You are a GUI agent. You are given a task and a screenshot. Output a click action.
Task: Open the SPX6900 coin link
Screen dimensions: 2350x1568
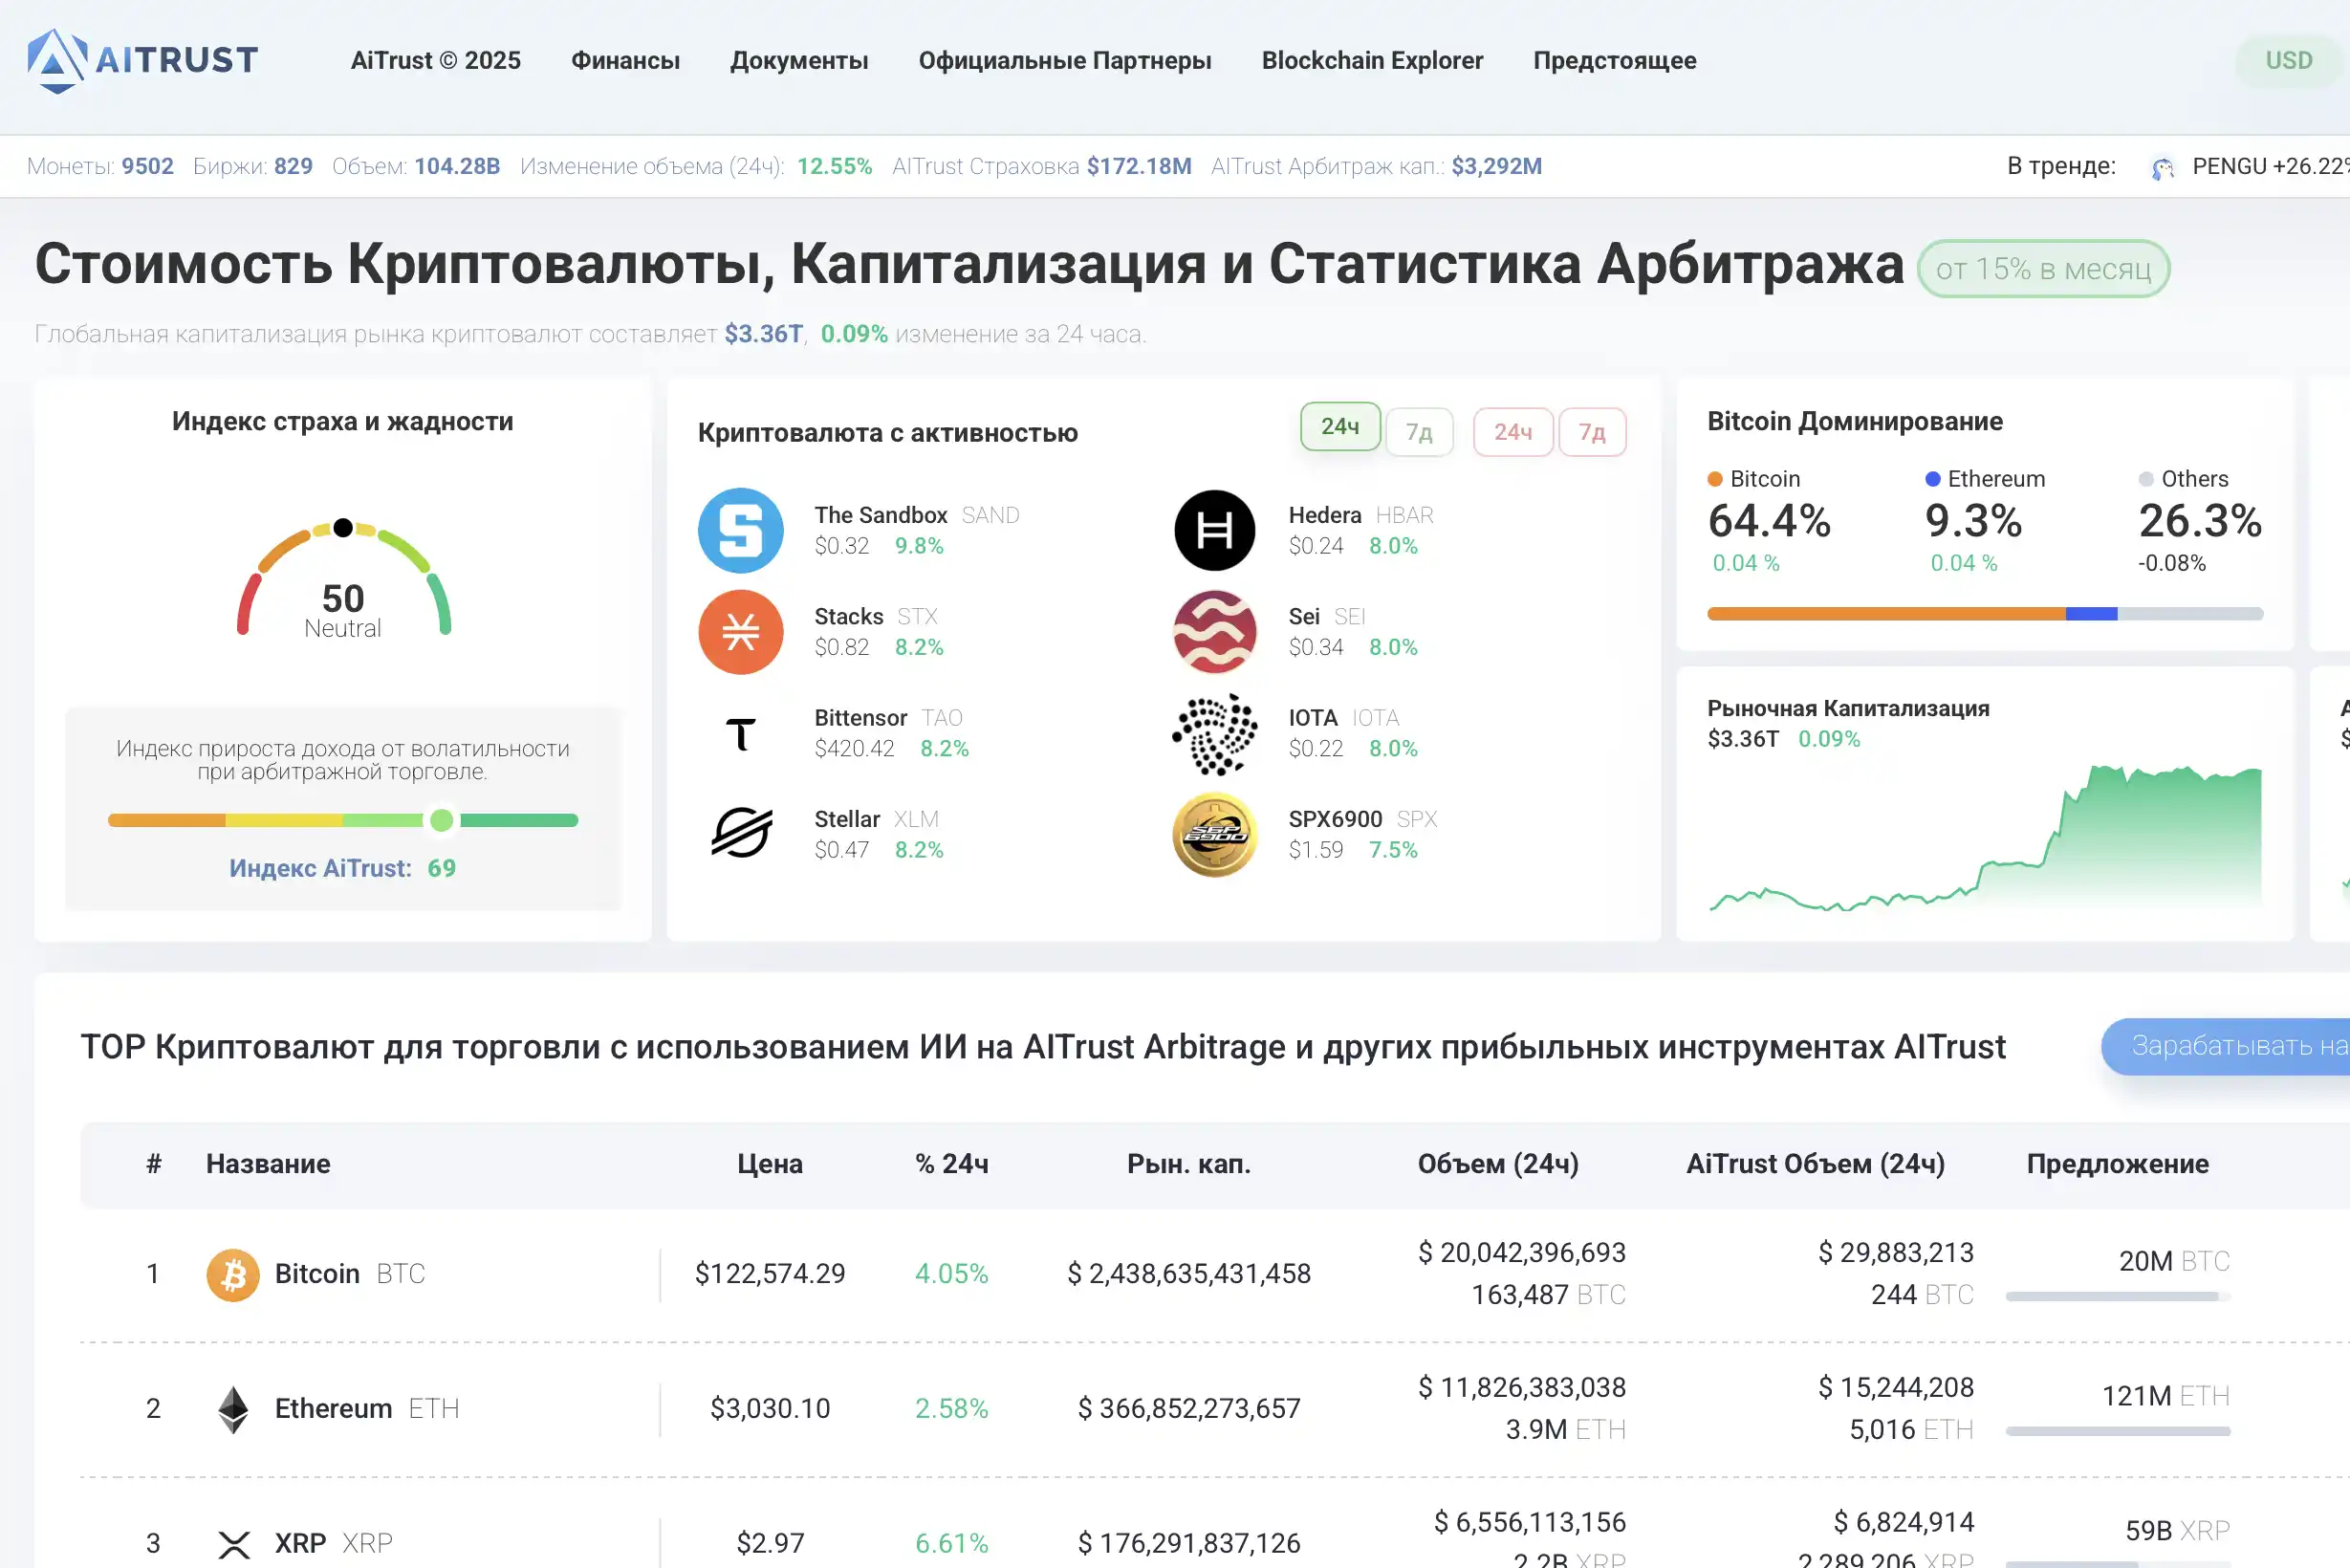[1335, 819]
